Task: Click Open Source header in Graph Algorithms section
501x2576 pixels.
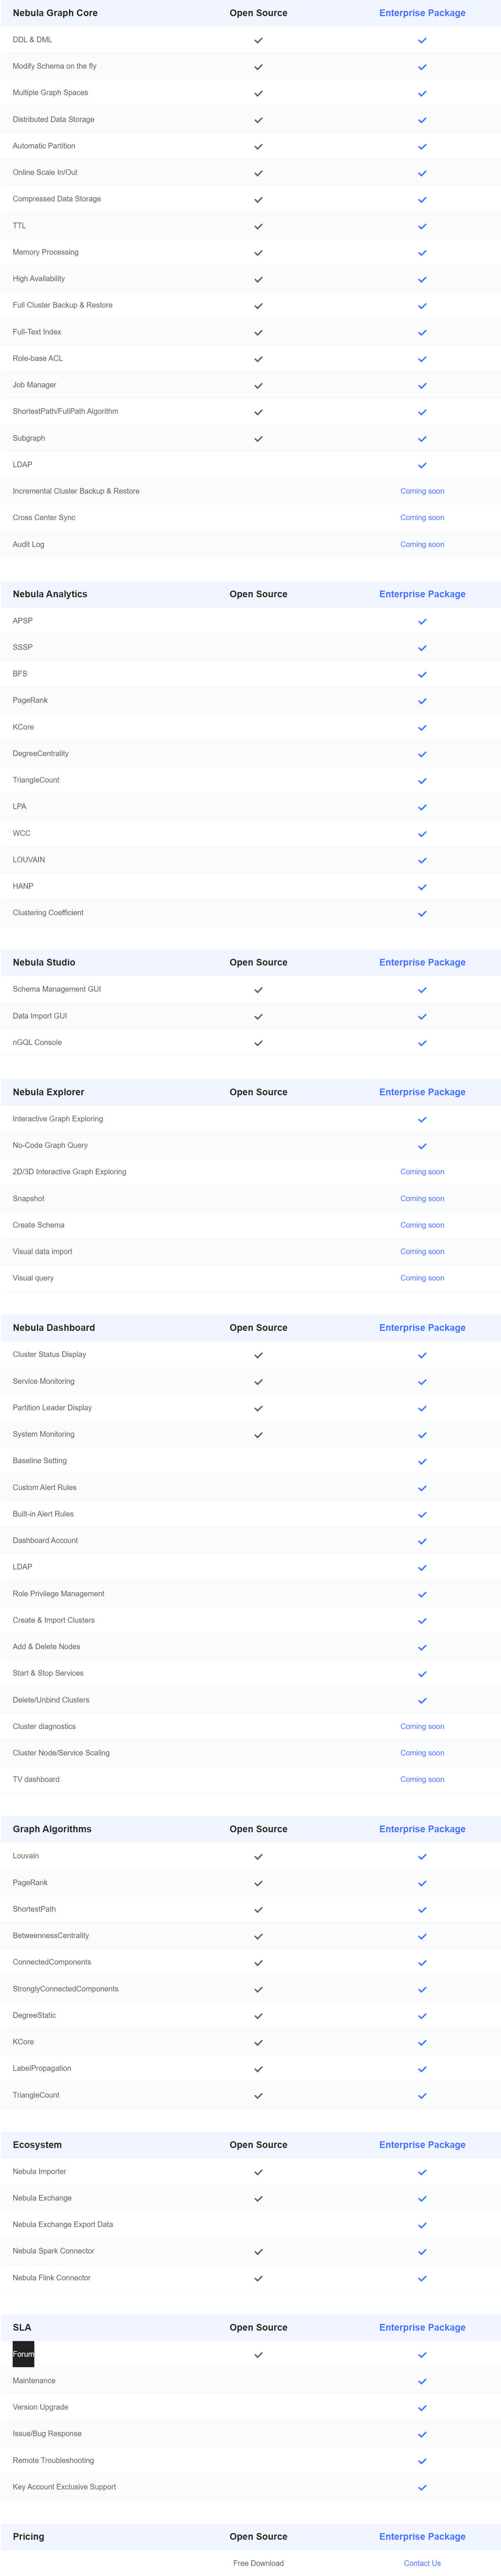Action: 258,1829
